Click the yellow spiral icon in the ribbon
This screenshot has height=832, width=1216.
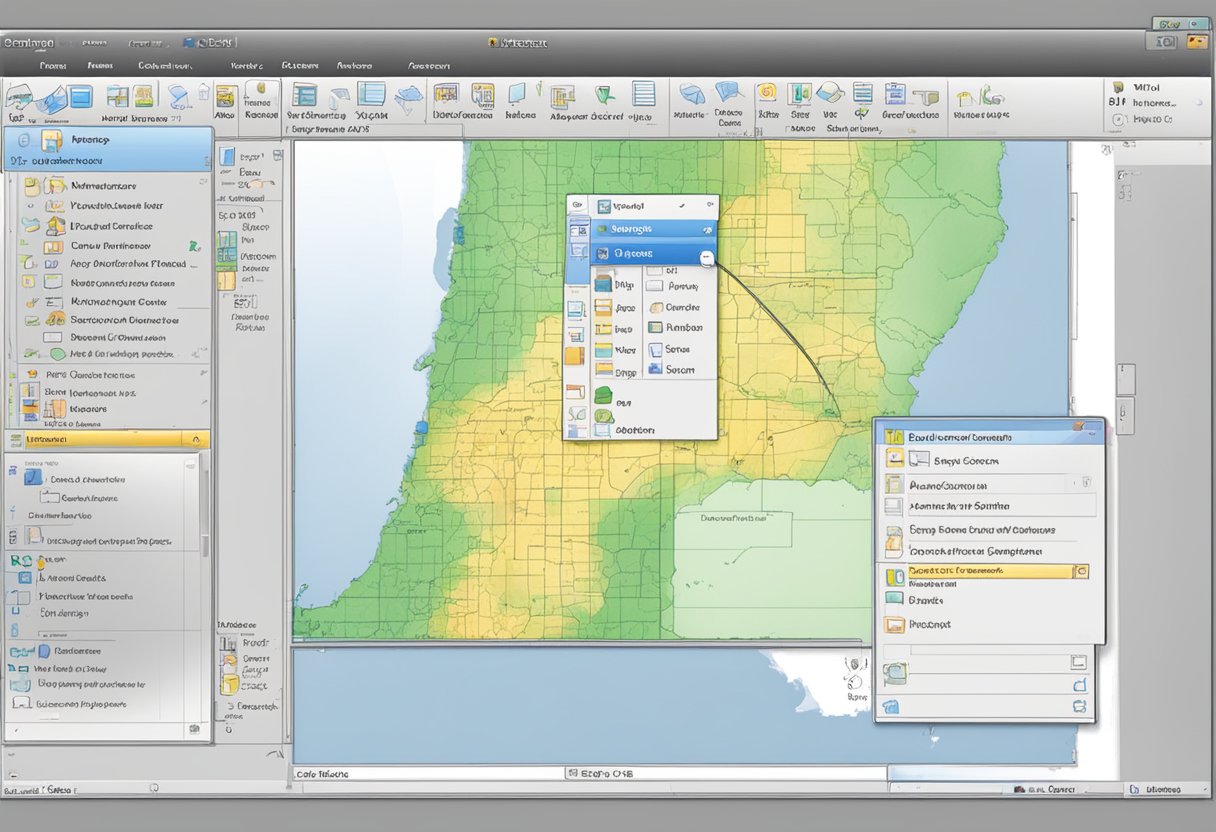click(767, 93)
